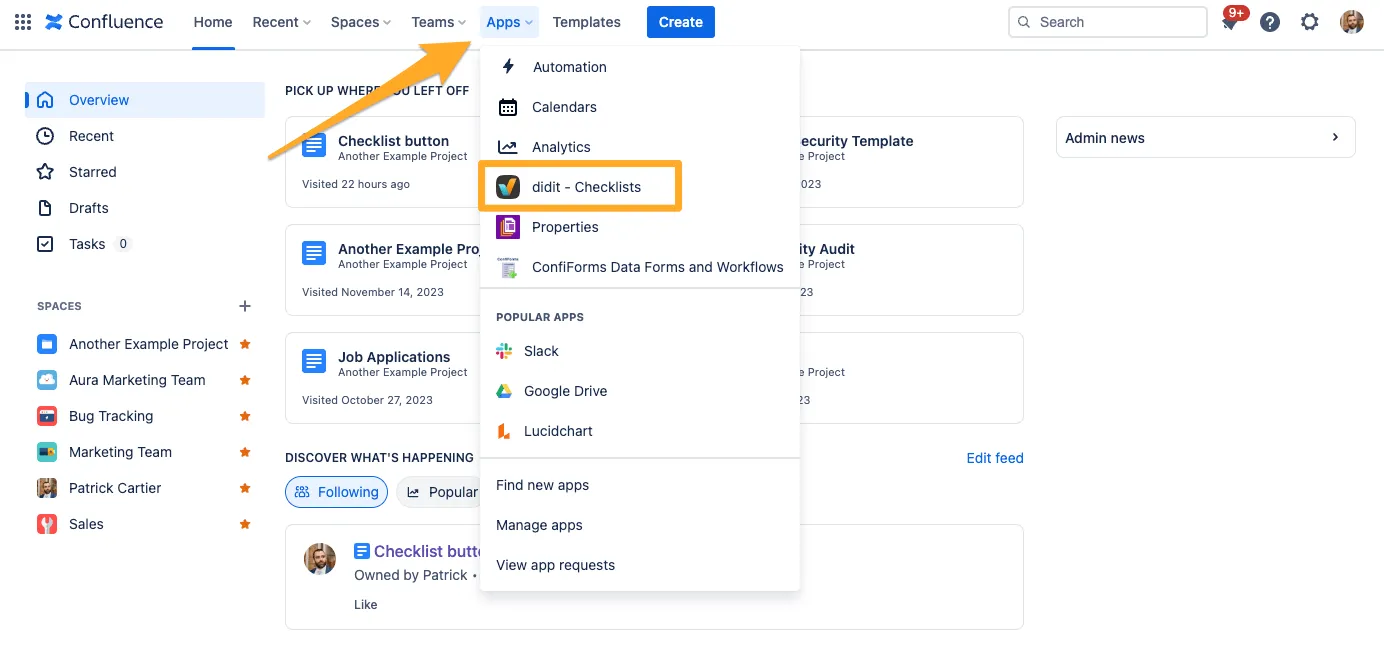The image size is (1384, 652).
Task: Click the Patrick Cartier space avatar
Action: [47, 488]
